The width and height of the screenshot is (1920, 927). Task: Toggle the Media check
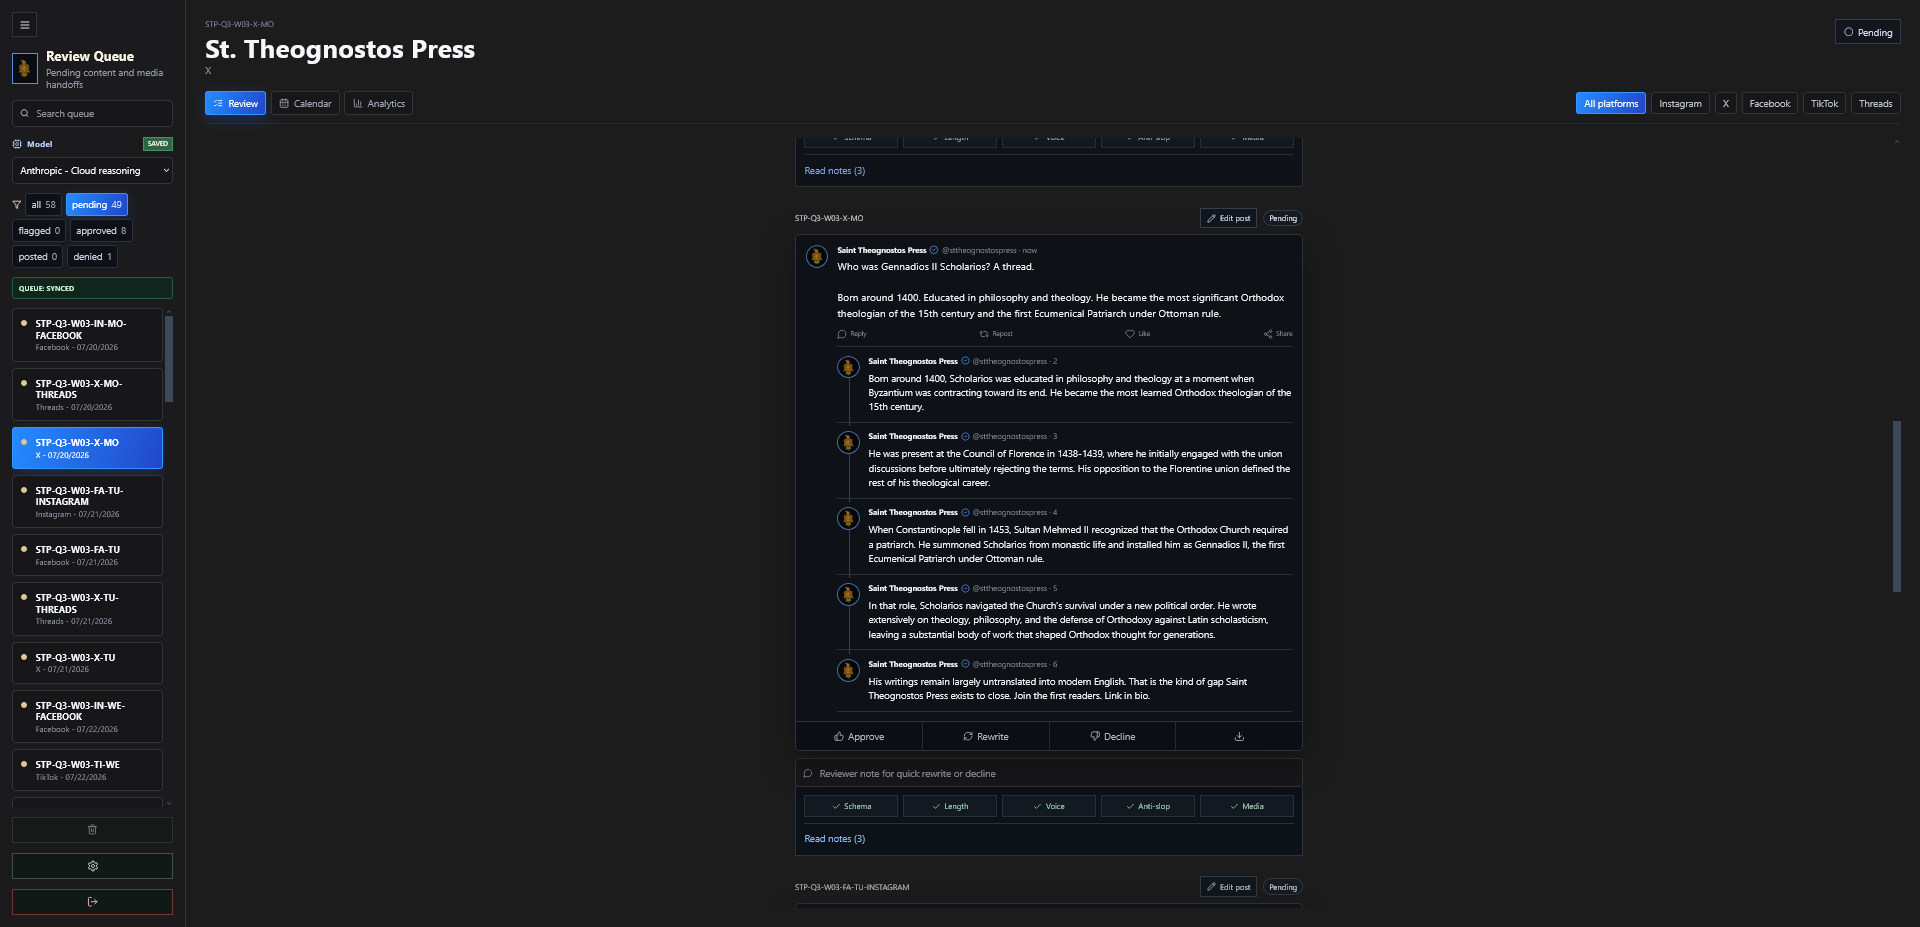[1247, 806]
